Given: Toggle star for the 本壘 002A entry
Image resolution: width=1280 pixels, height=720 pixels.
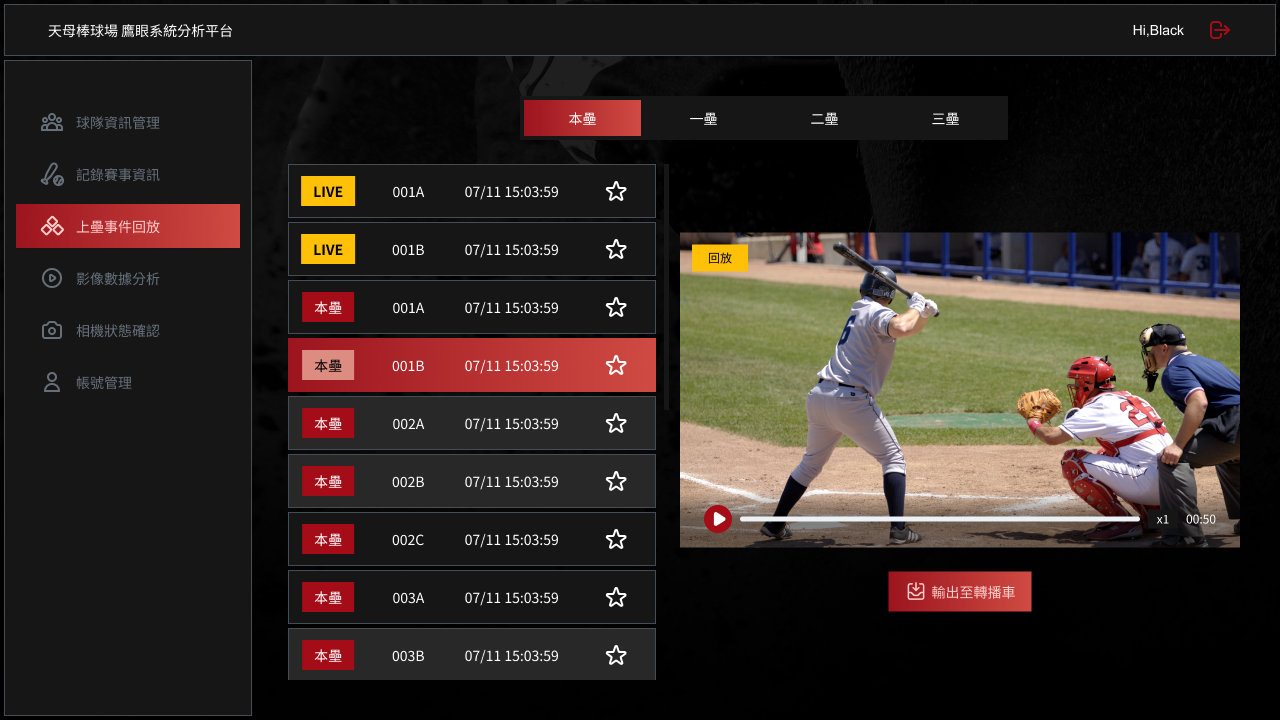Looking at the screenshot, I should click(616, 424).
